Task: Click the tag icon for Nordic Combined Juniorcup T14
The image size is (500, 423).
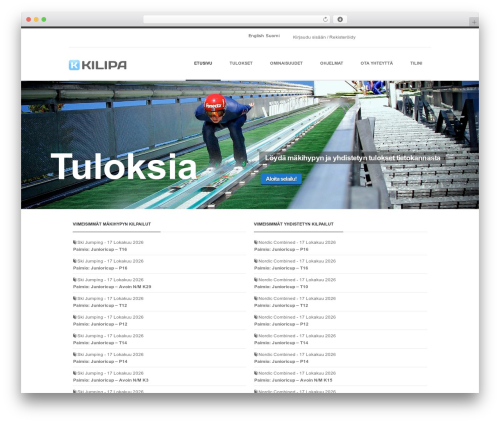Action: tap(256, 336)
